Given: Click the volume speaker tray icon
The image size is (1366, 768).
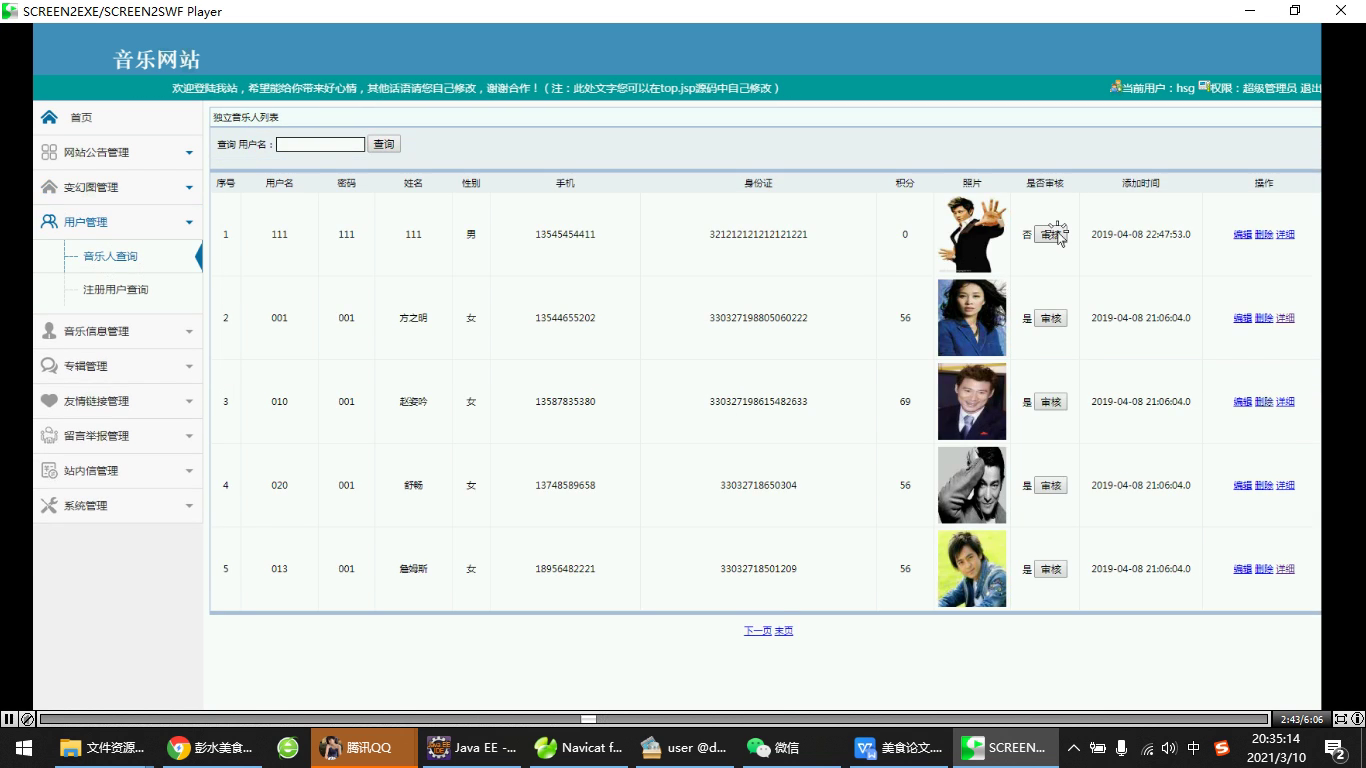Looking at the screenshot, I should 1169,748.
